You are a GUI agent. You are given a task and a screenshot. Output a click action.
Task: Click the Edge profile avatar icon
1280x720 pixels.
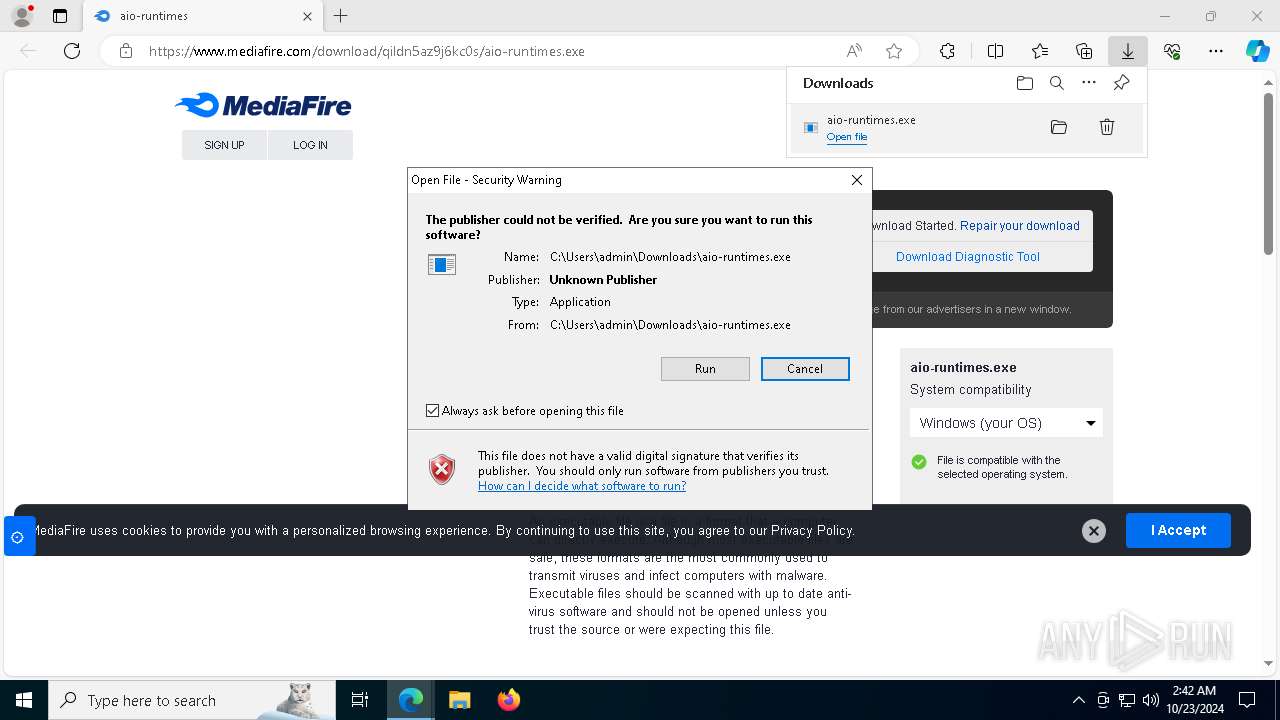click(x=22, y=16)
